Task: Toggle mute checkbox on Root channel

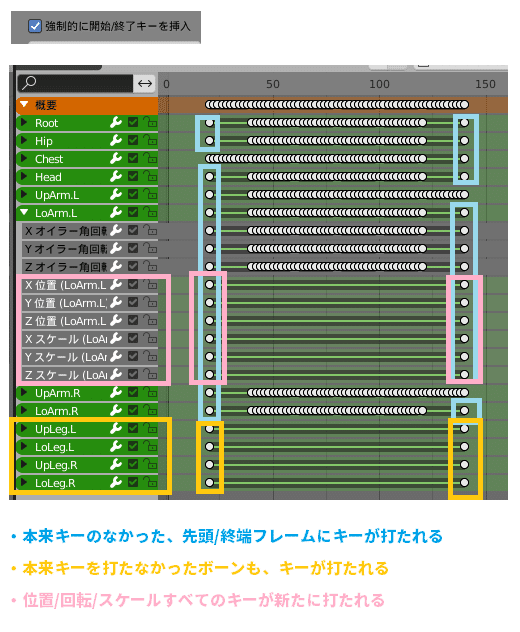Action: coord(133,122)
